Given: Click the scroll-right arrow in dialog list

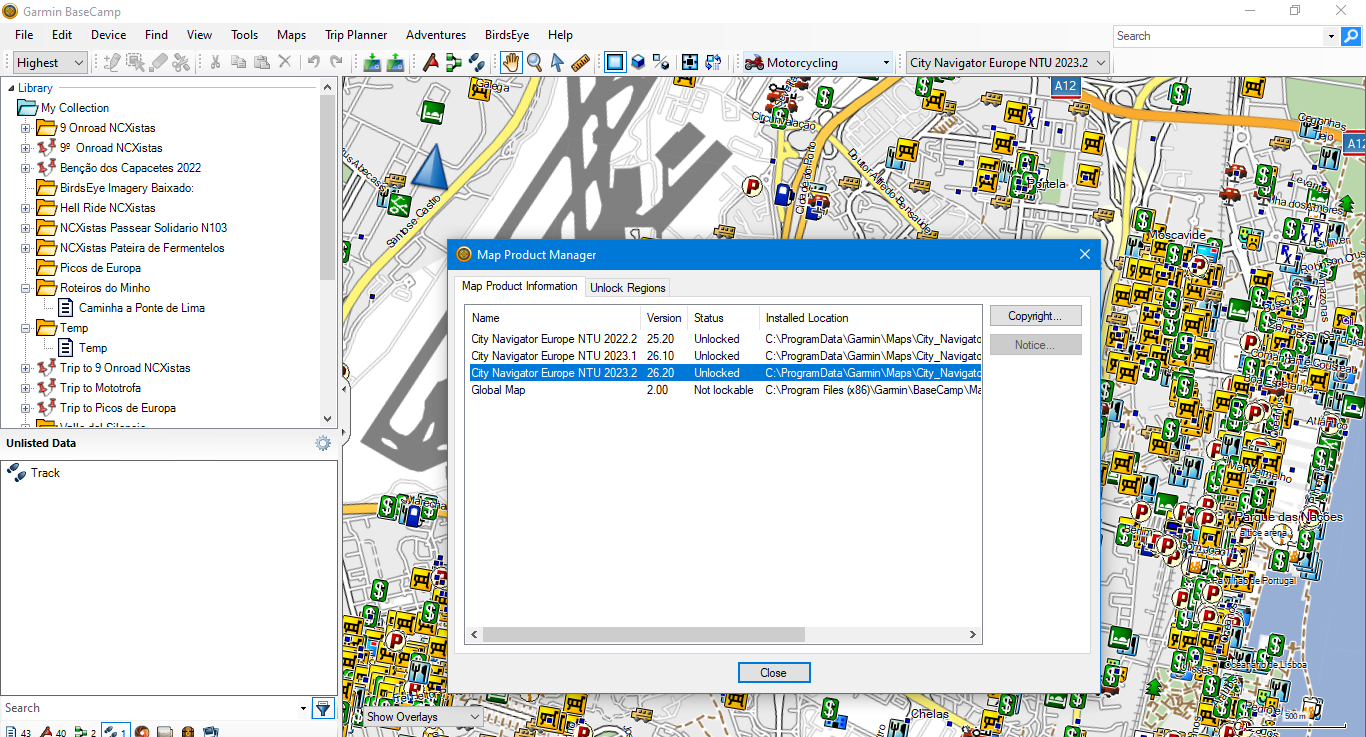Looking at the screenshot, I should (x=972, y=635).
